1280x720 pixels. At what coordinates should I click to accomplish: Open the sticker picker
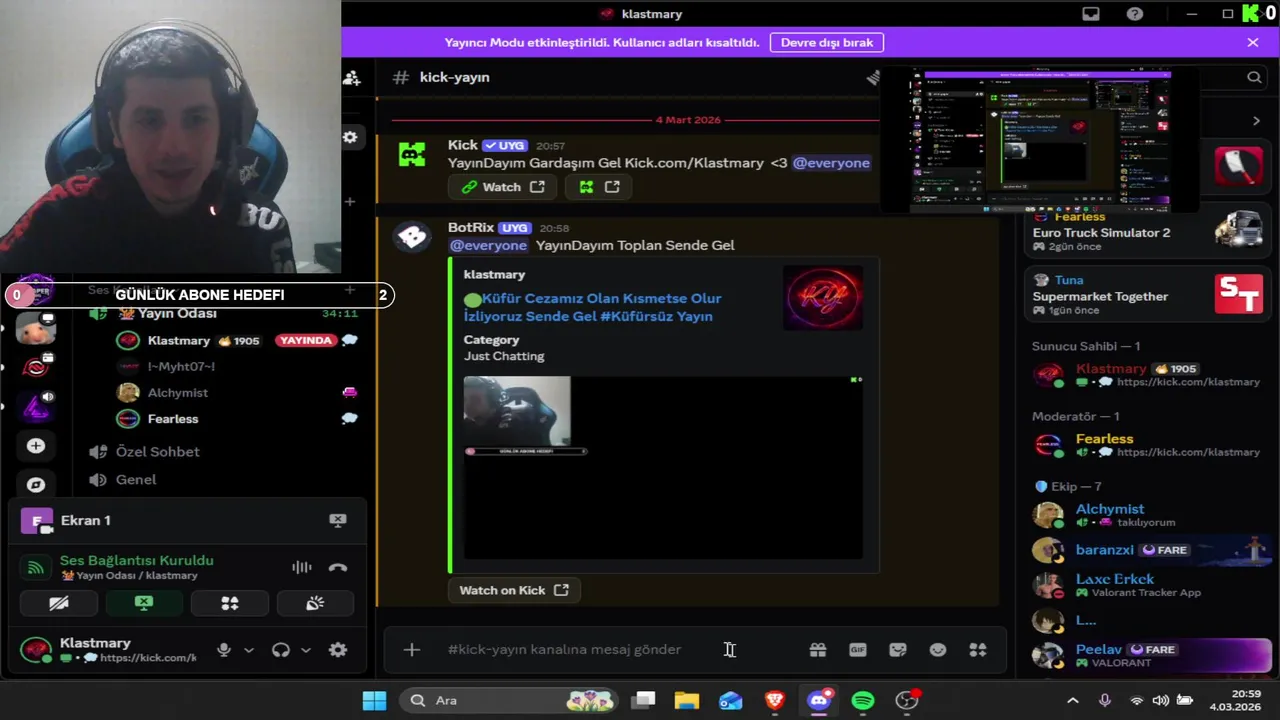(898, 650)
